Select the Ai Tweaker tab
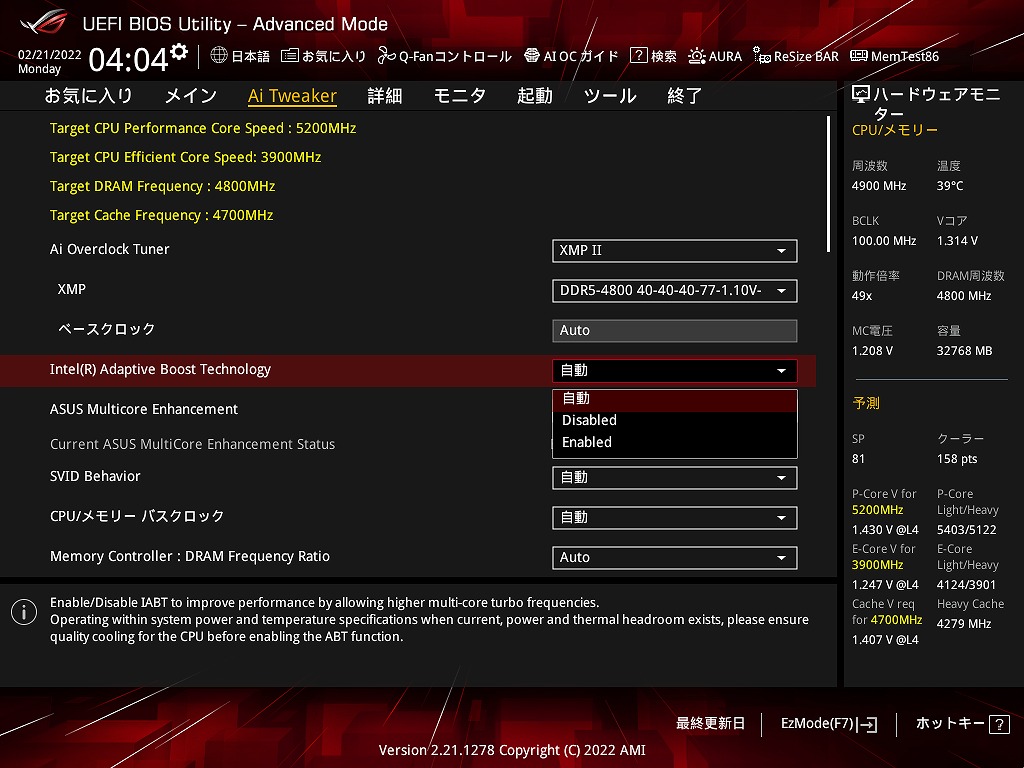The width and height of the screenshot is (1024, 768). [292, 96]
